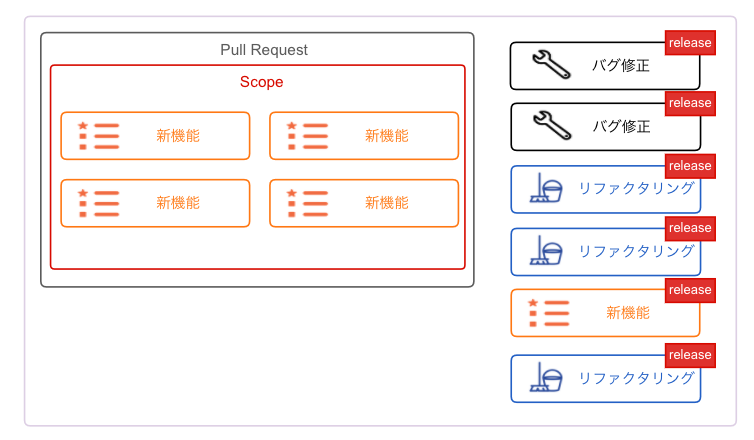The height and width of the screenshot is (440, 754).
Task: Click the star list icon in the upper-right Scope 新機能 card
Action: point(307,136)
